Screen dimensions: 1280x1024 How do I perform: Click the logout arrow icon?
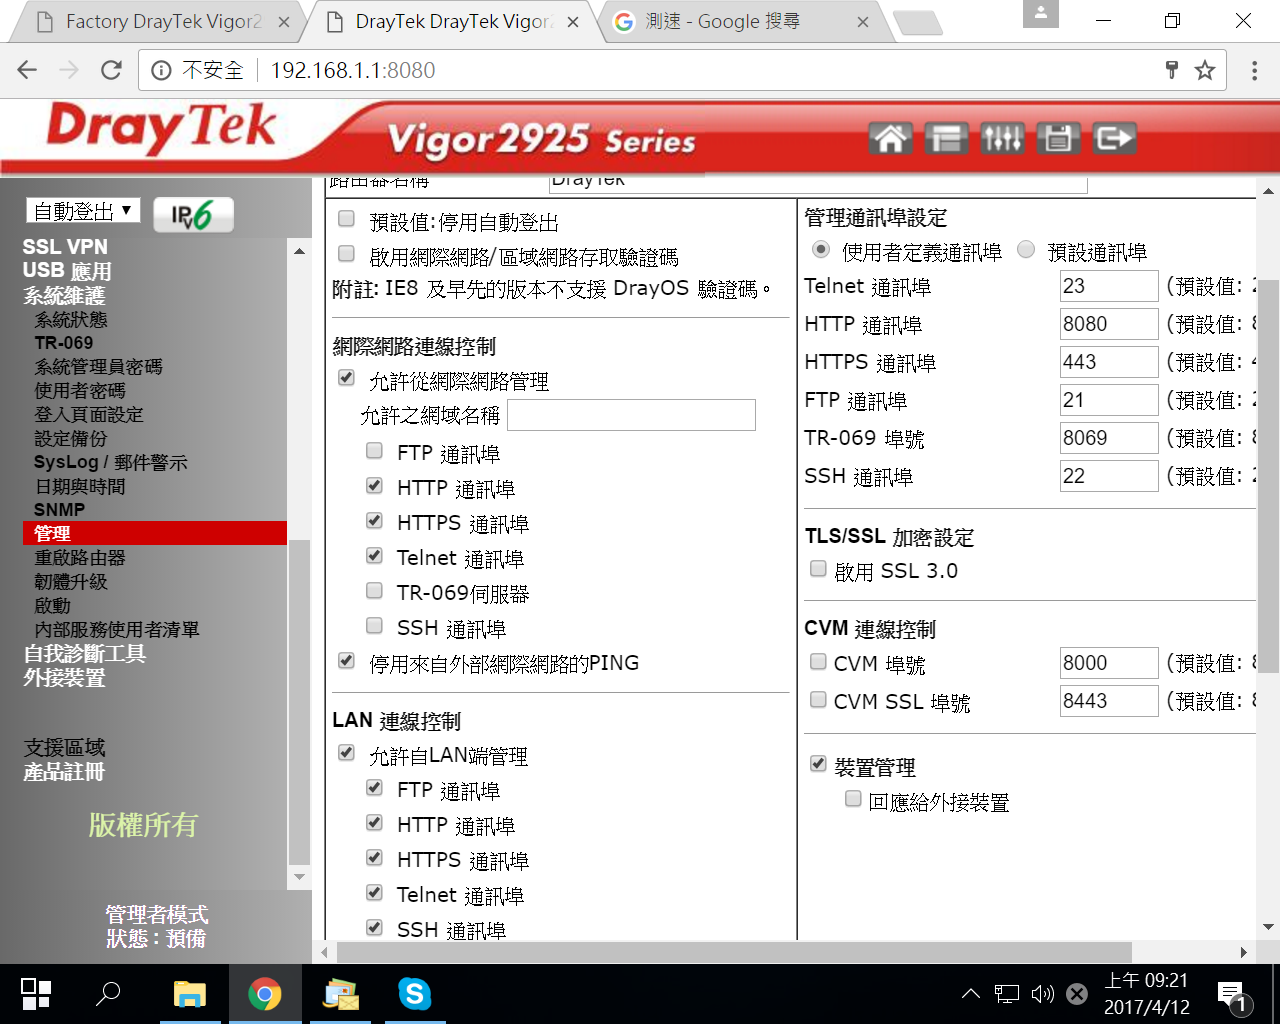coord(1114,138)
